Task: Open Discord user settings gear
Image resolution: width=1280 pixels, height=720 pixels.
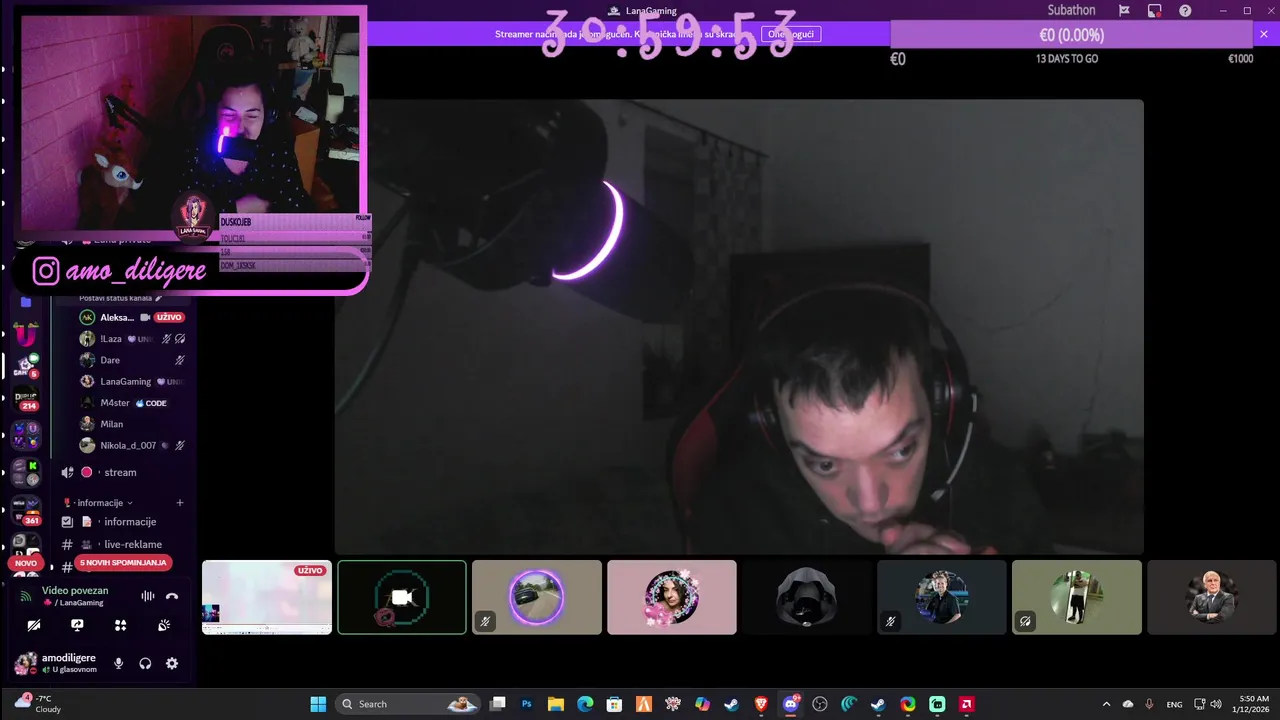Action: pyautogui.click(x=172, y=663)
